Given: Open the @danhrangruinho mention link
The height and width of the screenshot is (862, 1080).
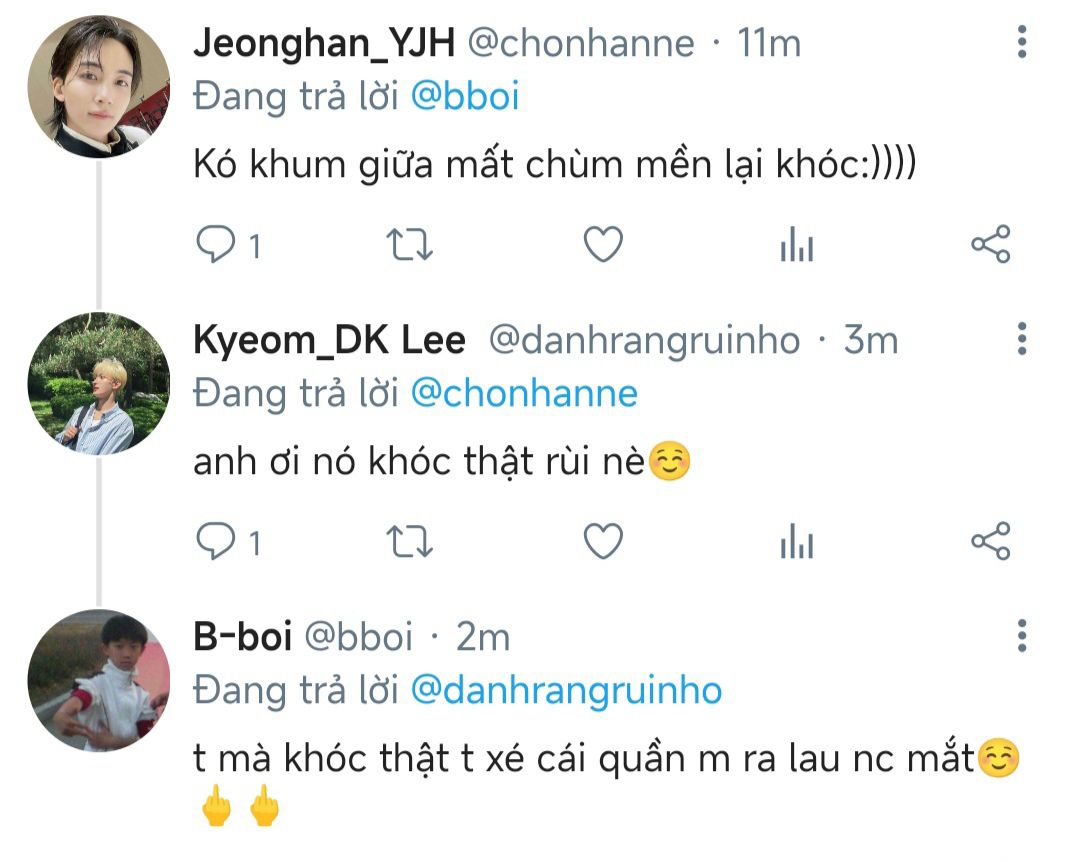Looking at the screenshot, I should [566, 690].
